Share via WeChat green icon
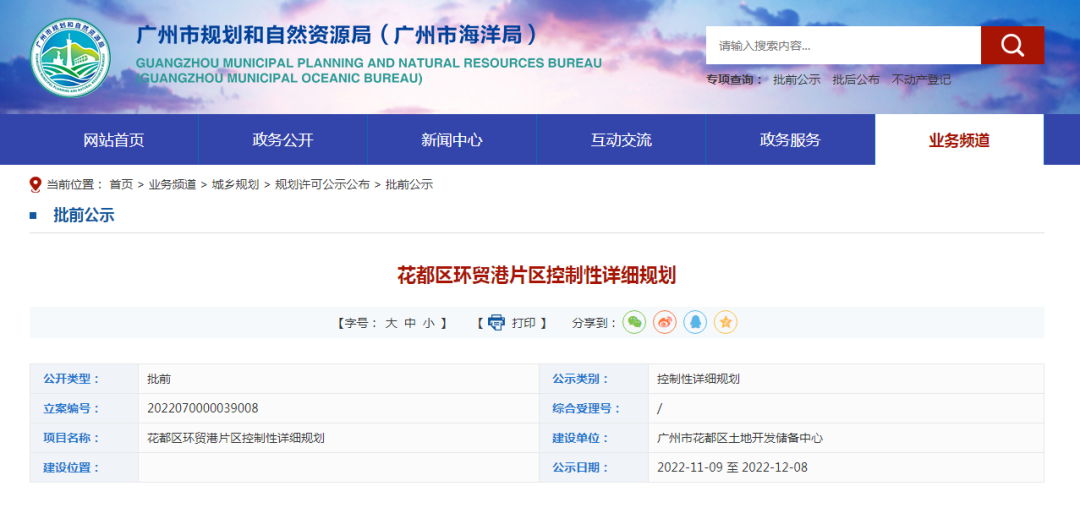The image size is (1080, 508). click(x=634, y=321)
